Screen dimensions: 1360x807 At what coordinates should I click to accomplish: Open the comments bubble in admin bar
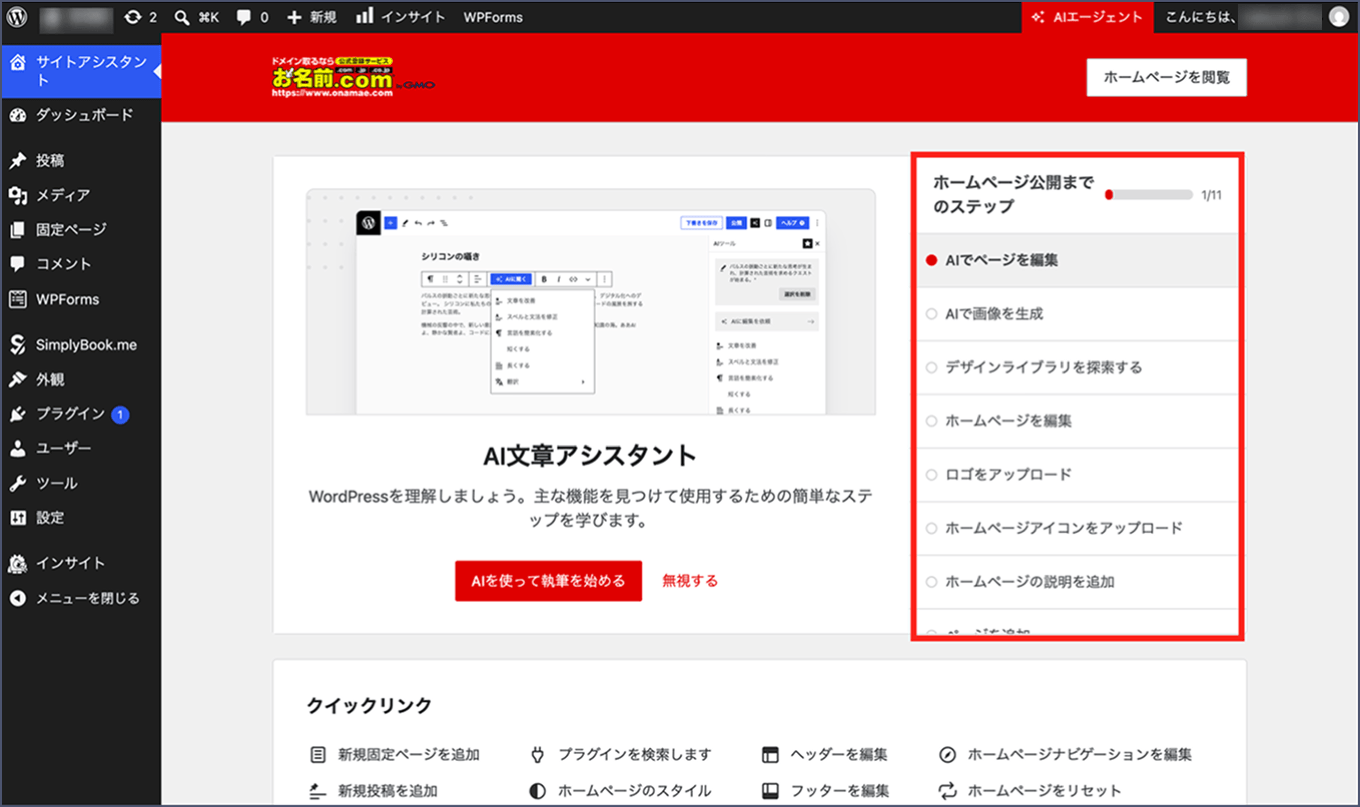point(244,17)
